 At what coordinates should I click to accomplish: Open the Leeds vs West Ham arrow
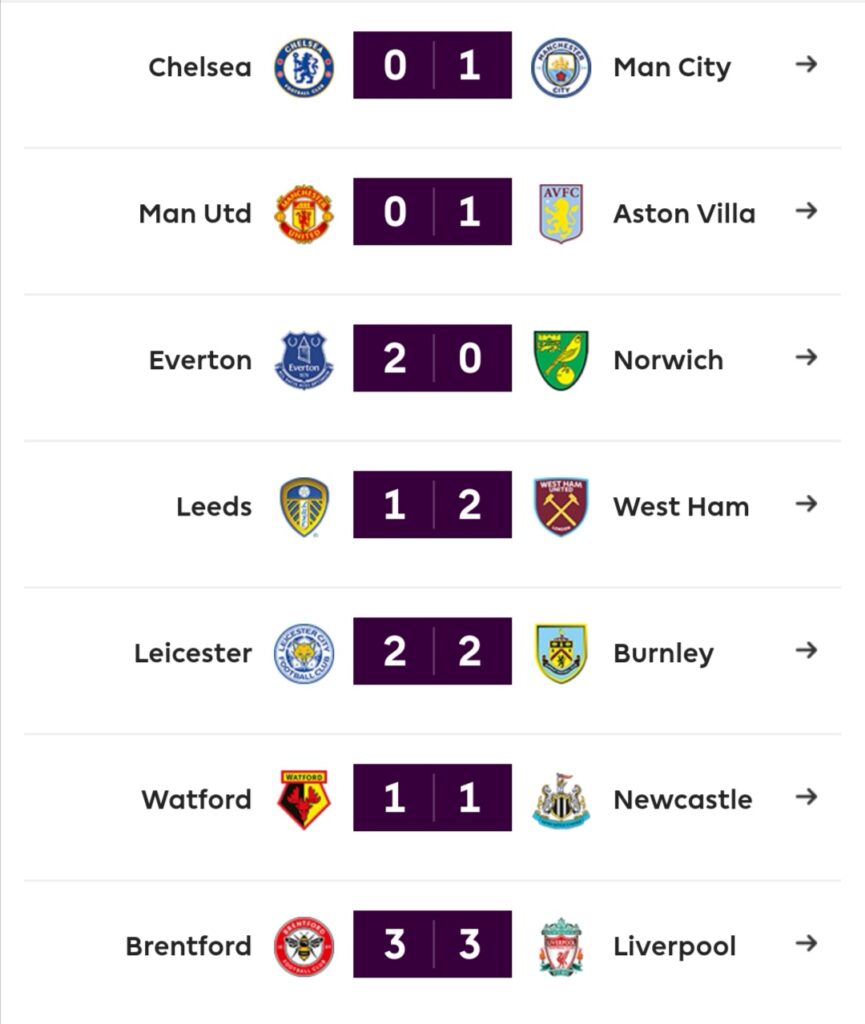pyautogui.click(x=806, y=504)
